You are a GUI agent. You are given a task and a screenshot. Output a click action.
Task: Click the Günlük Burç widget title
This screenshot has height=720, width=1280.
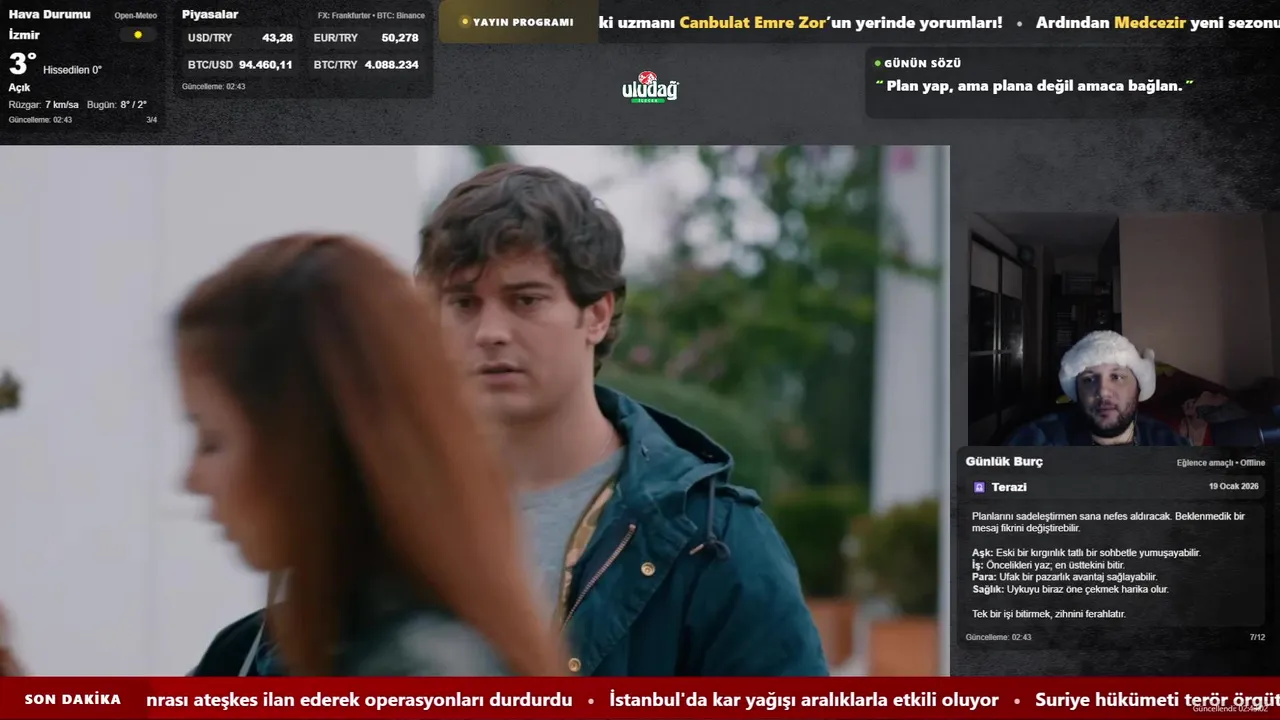pyautogui.click(x=1004, y=461)
